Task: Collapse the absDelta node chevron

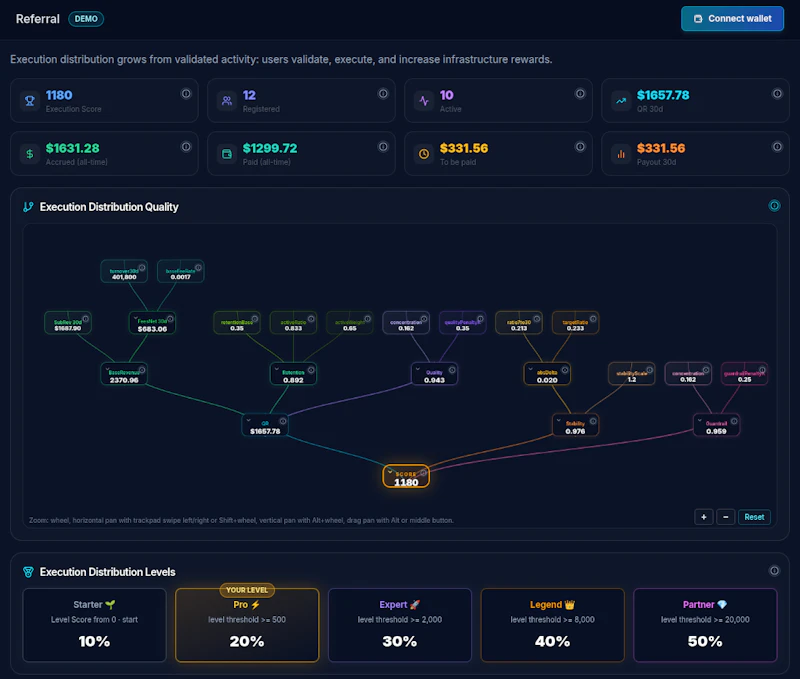Action: 530,369
